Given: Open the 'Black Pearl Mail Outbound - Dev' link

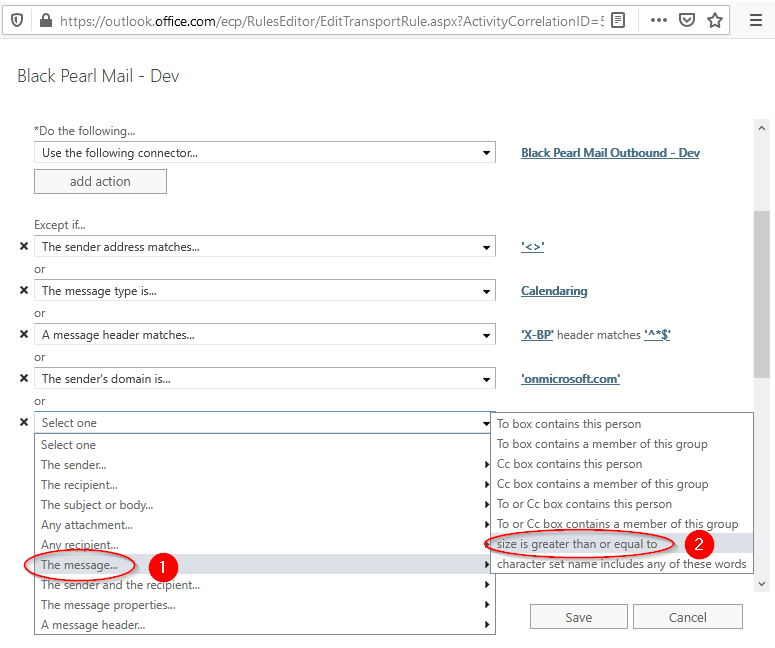Looking at the screenshot, I should tap(610, 153).
